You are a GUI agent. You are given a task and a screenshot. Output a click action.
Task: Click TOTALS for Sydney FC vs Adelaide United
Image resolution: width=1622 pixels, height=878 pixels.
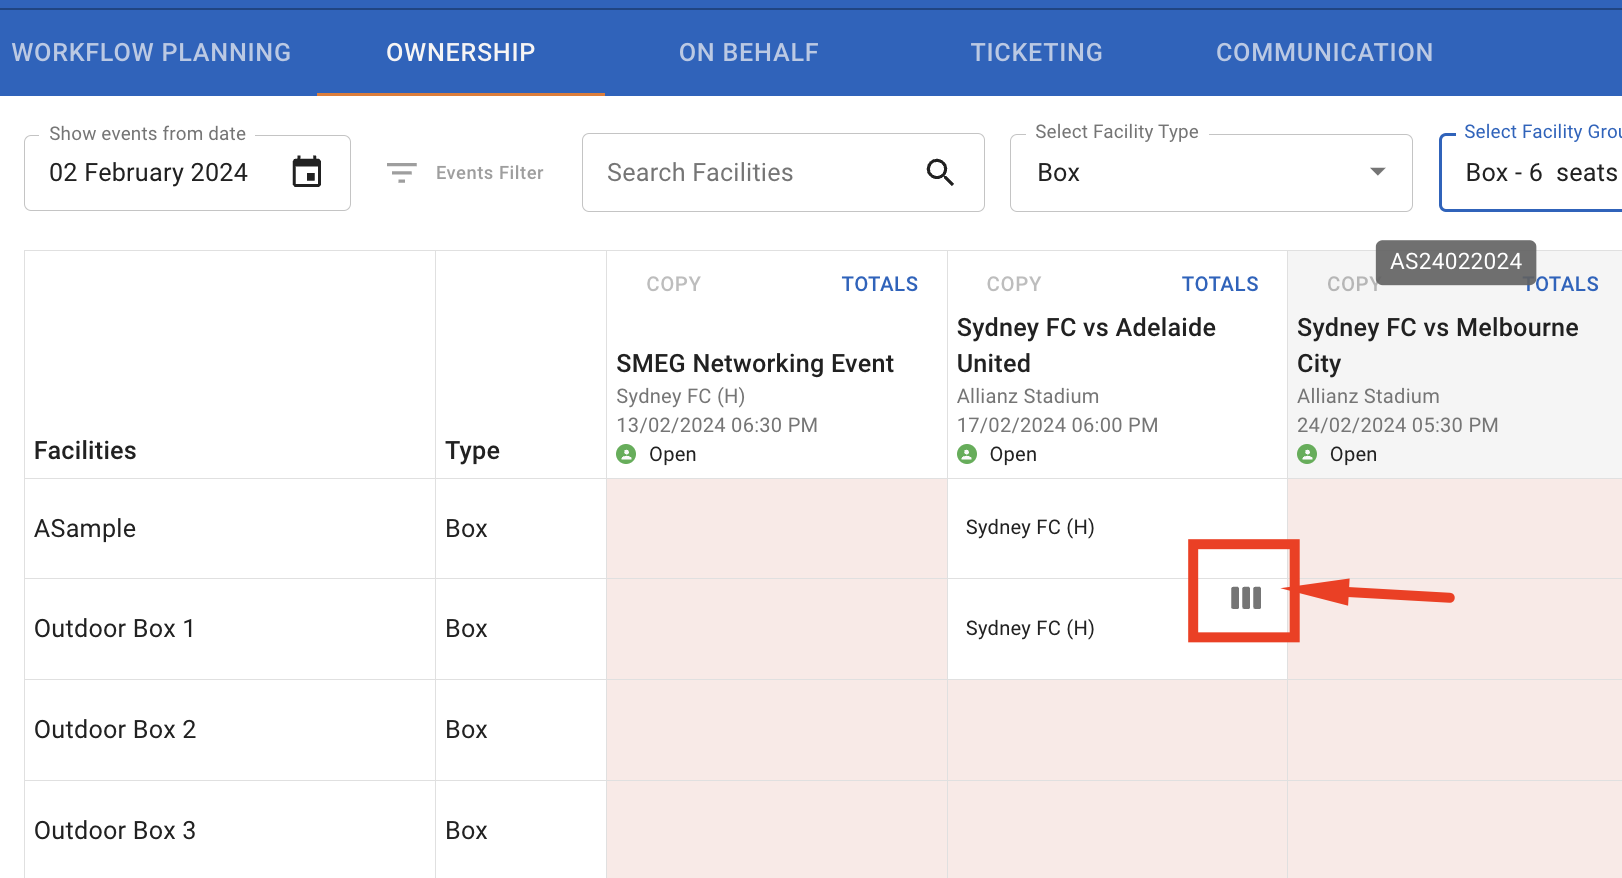pyautogui.click(x=1219, y=284)
